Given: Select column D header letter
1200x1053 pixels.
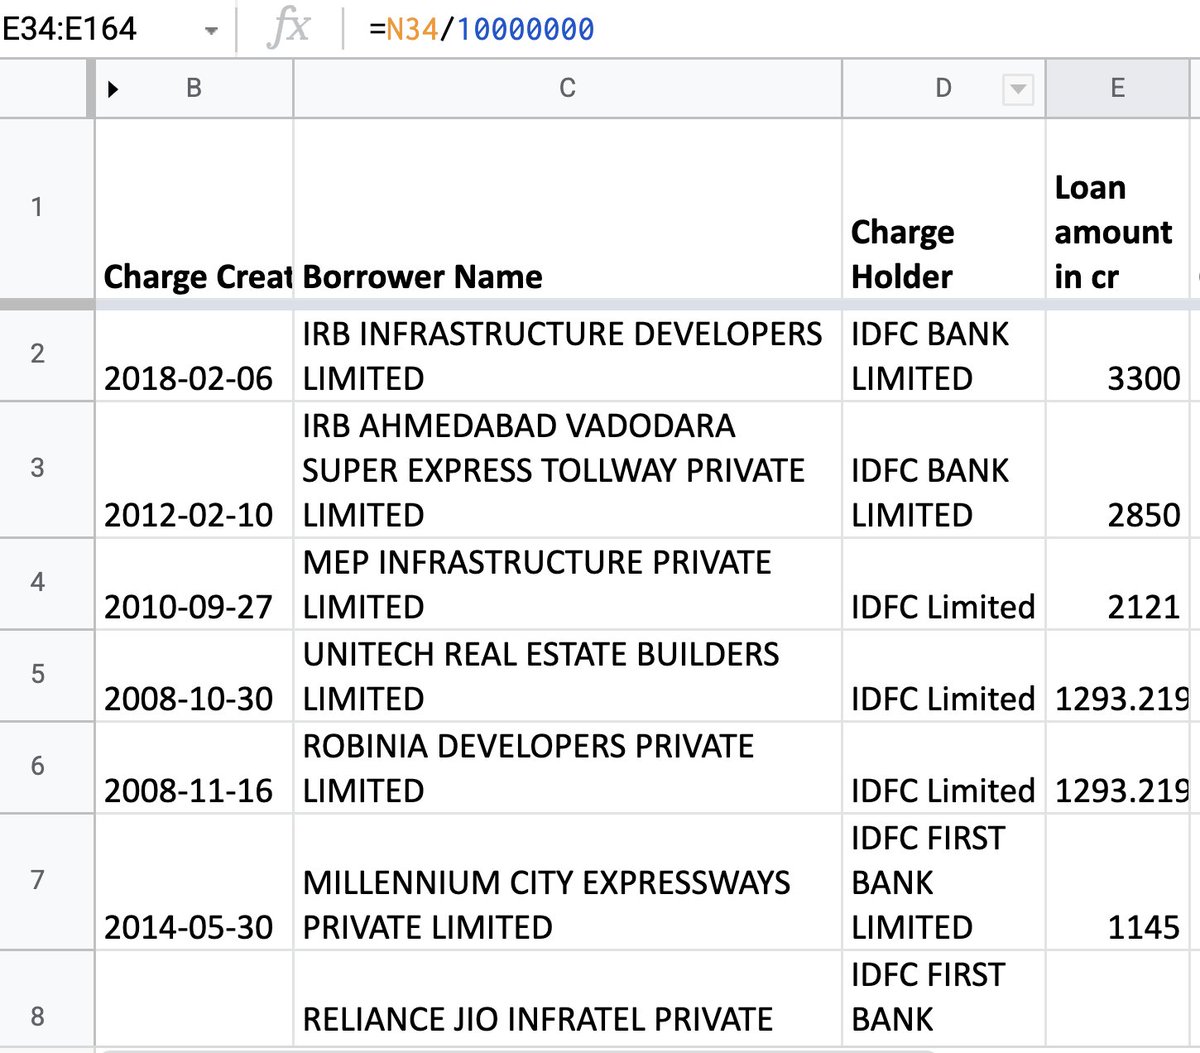Looking at the screenshot, I should click(x=943, y=89).
